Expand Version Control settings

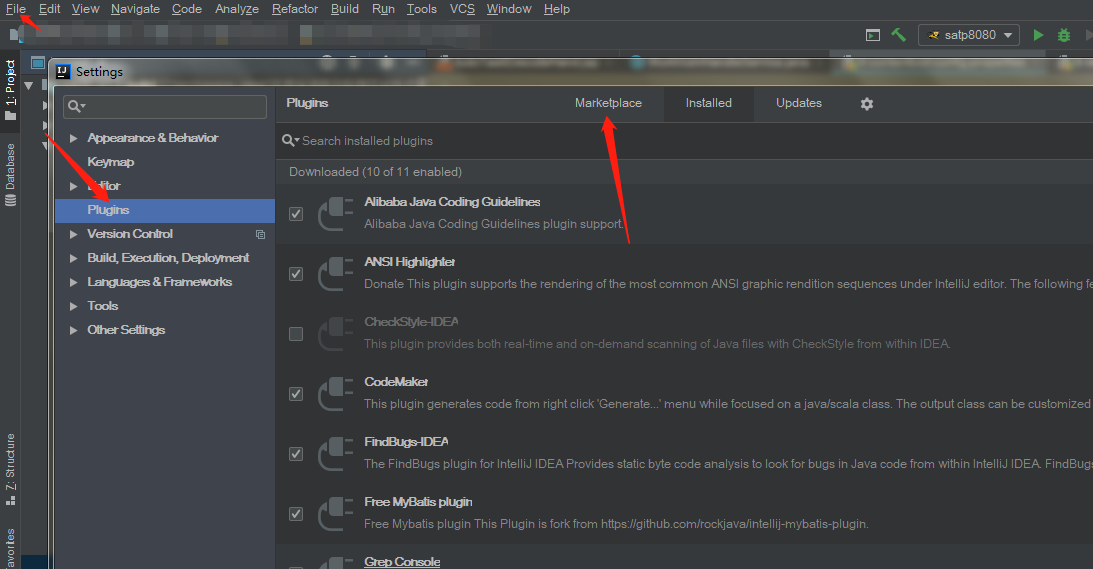pos(73,234)
